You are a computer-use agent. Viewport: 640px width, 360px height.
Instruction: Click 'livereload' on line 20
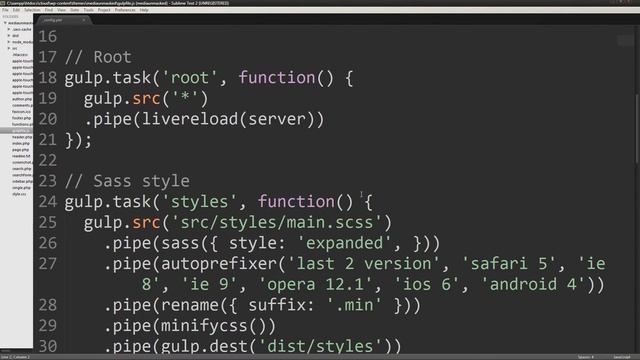point(190,119)
